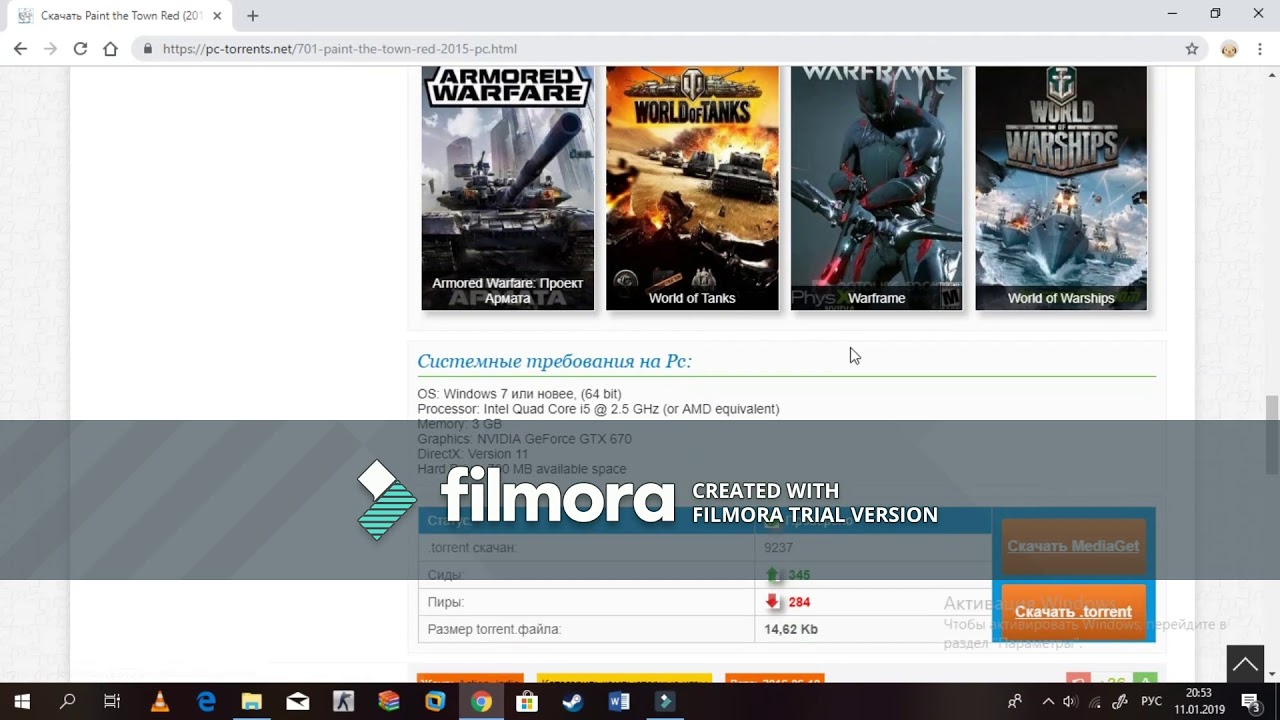
Task: Click the address bar URL
Action: pyautogui.click(x=340, y=48)
